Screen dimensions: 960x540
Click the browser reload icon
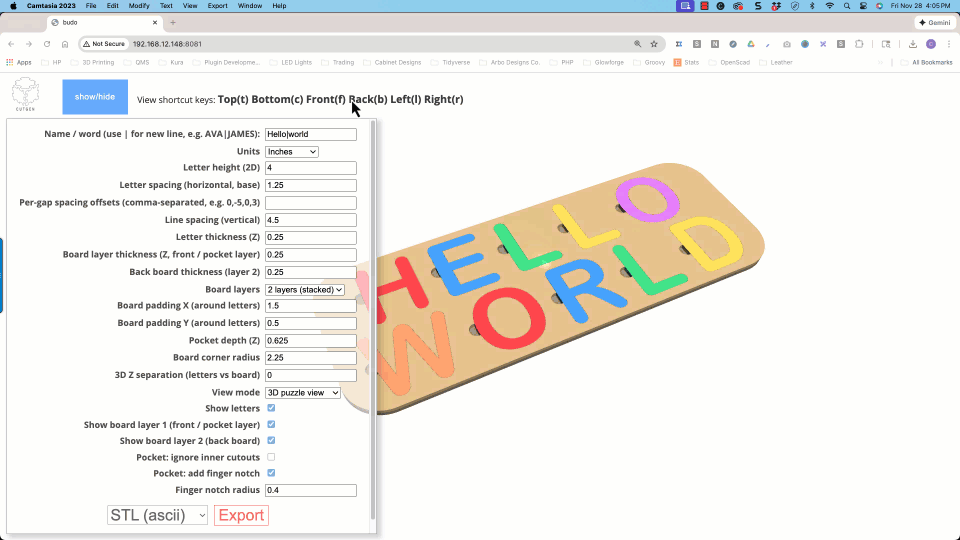click(46, 44)
